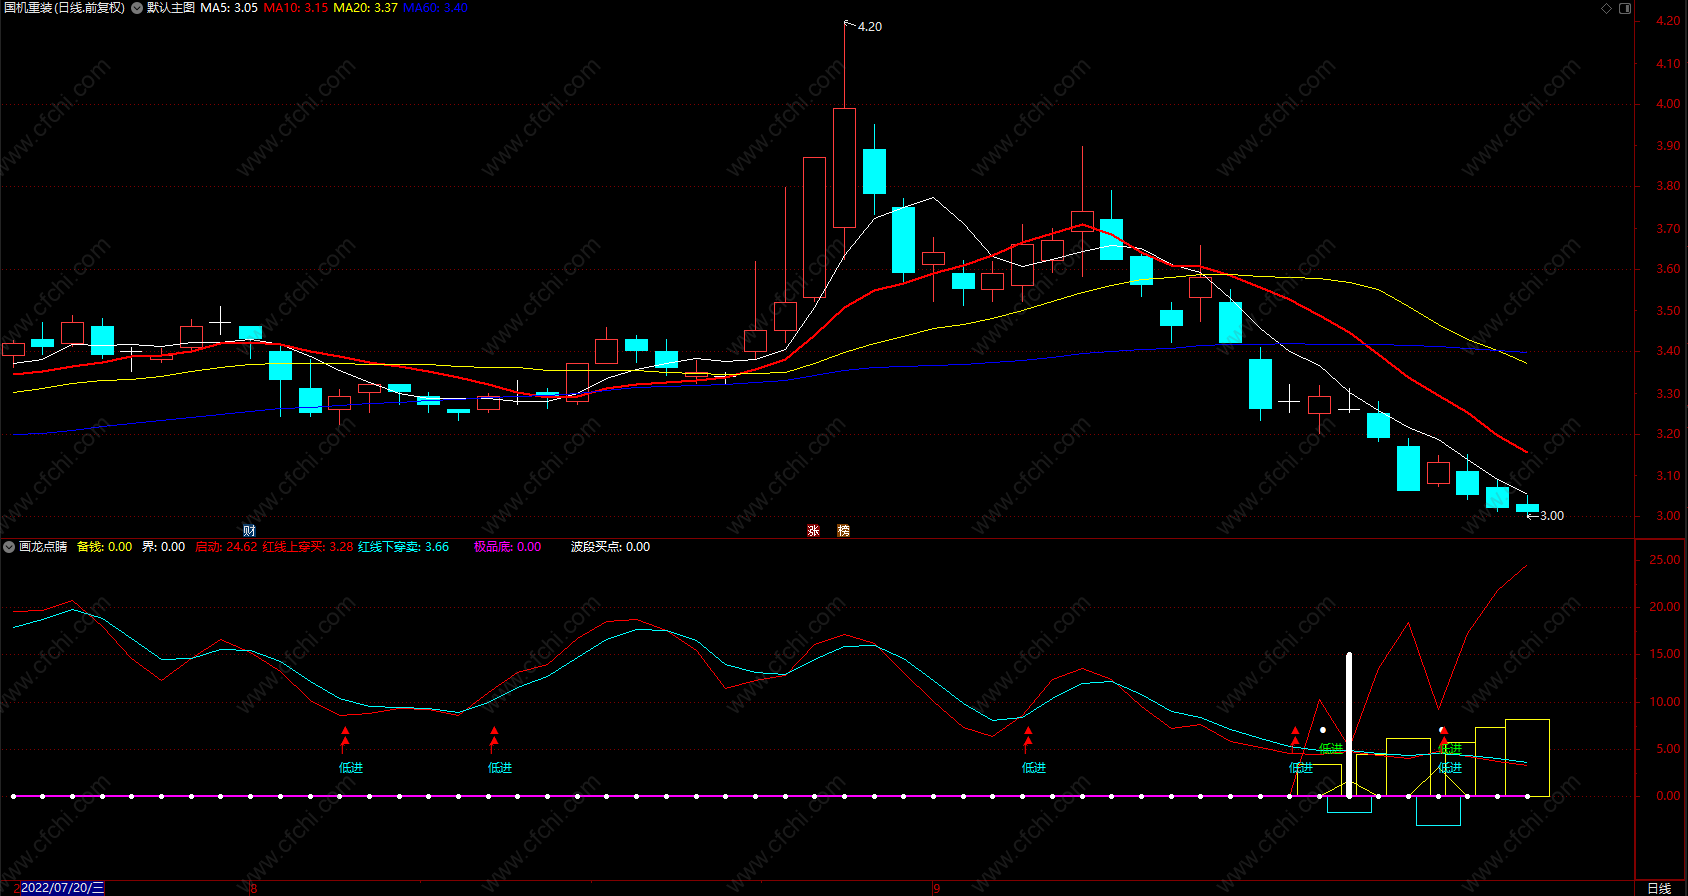Viewport: 1688px width, 896px height.
Task: Toggle the side panel icon at top right
Action: coord(1625,8)
